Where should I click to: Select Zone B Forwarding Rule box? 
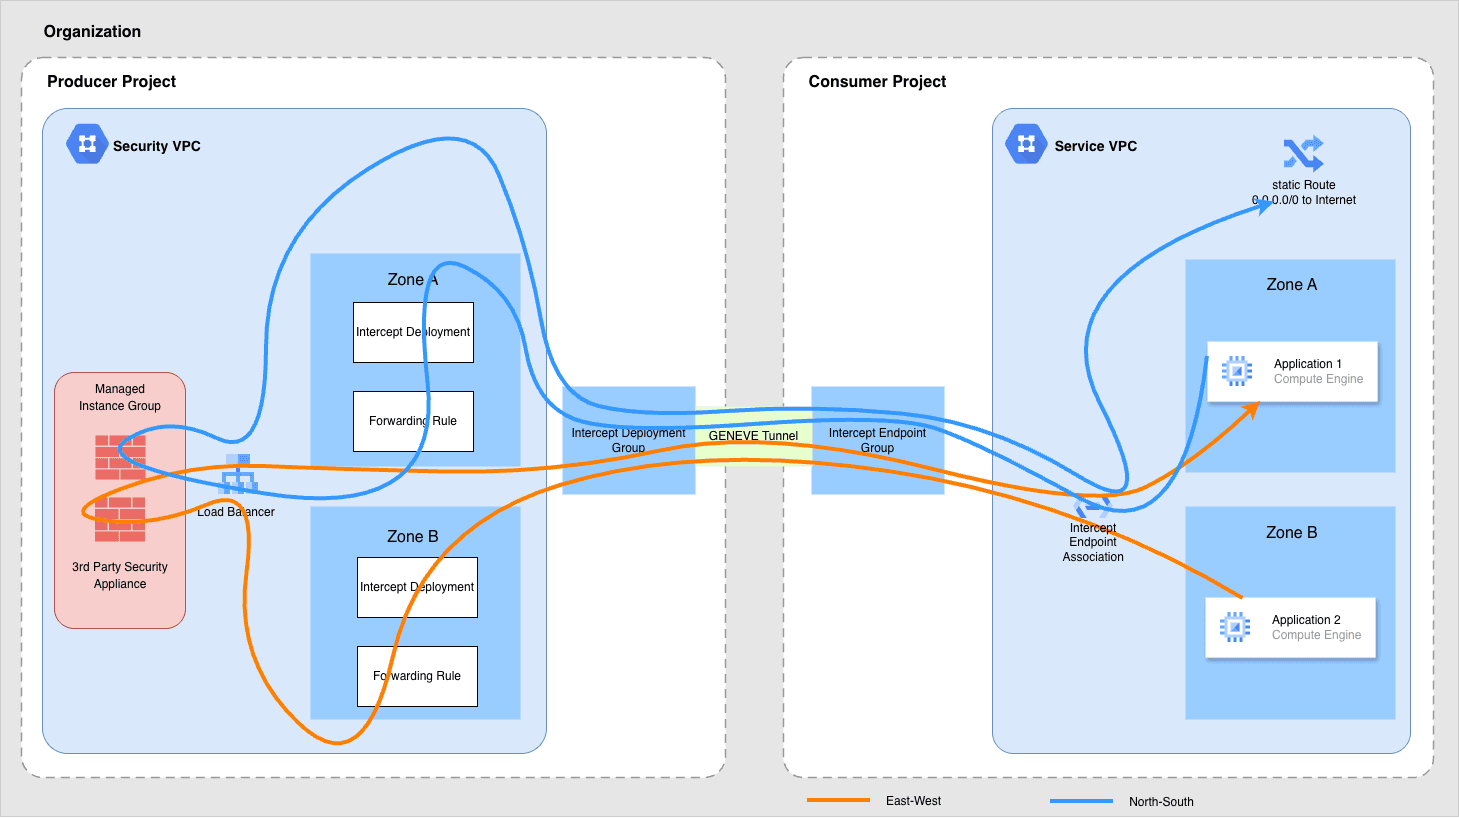click(x=417, y=676)
